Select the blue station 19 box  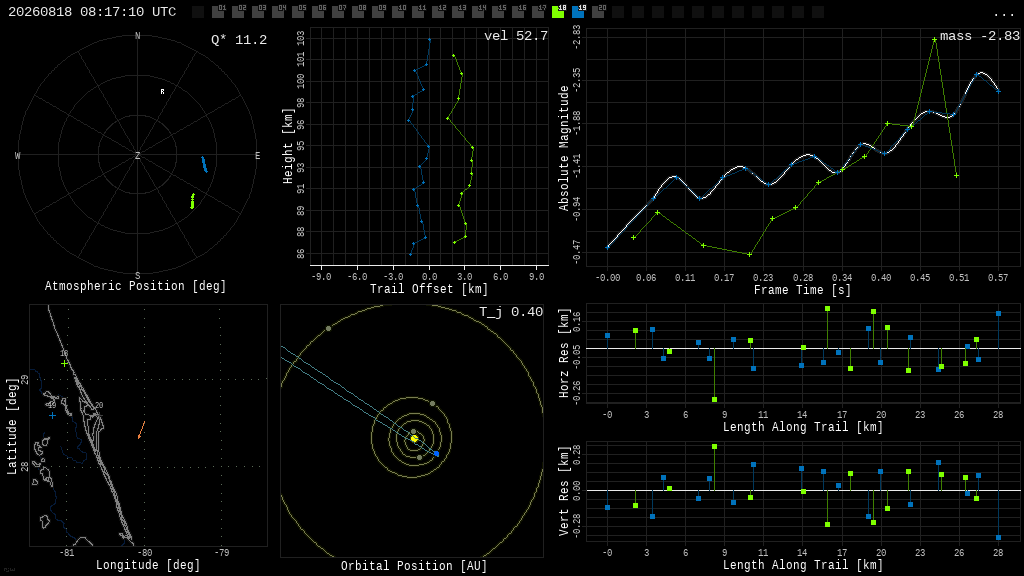578,12
